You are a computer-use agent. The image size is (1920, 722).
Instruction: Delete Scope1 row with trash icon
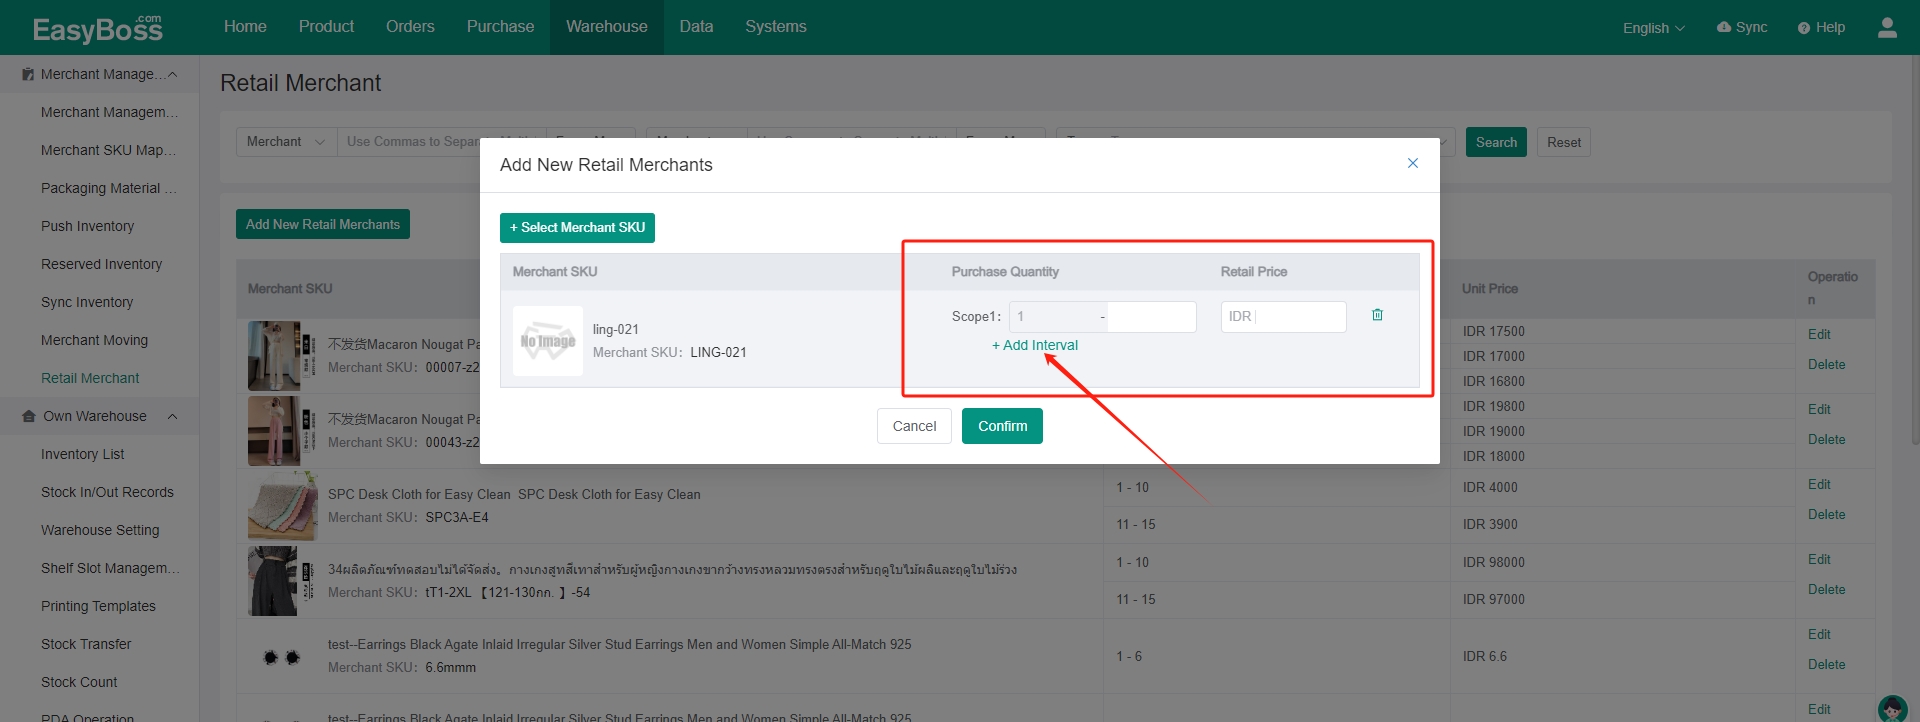(1377, 315)
